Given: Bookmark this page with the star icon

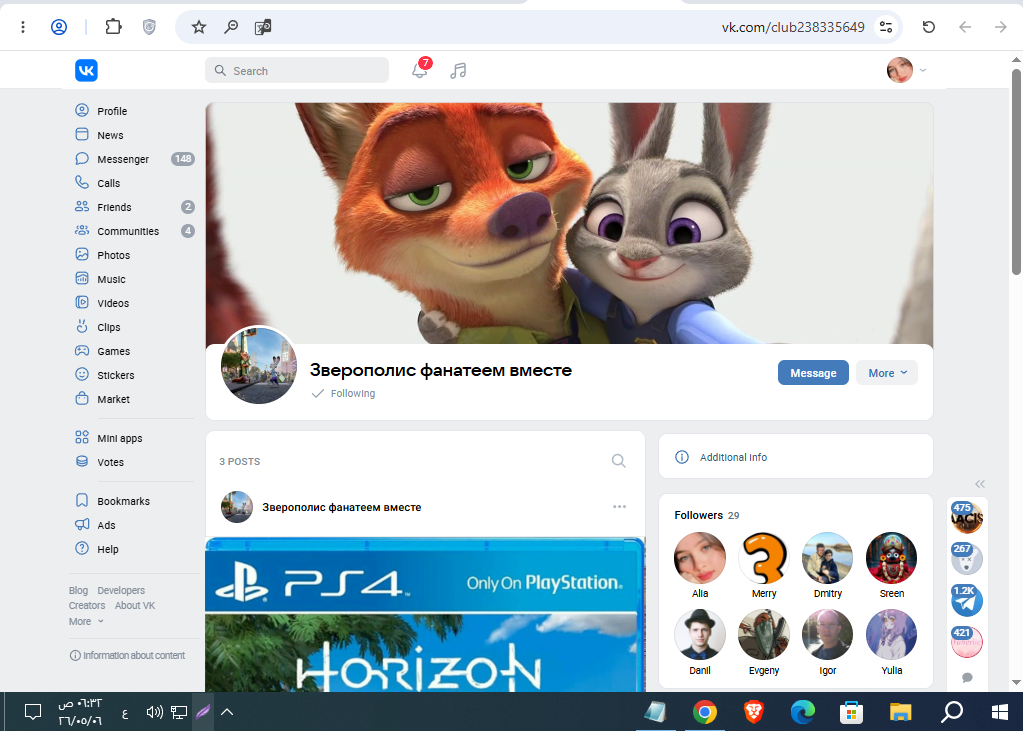Looking at the screenshot, I should pos(199,27).
